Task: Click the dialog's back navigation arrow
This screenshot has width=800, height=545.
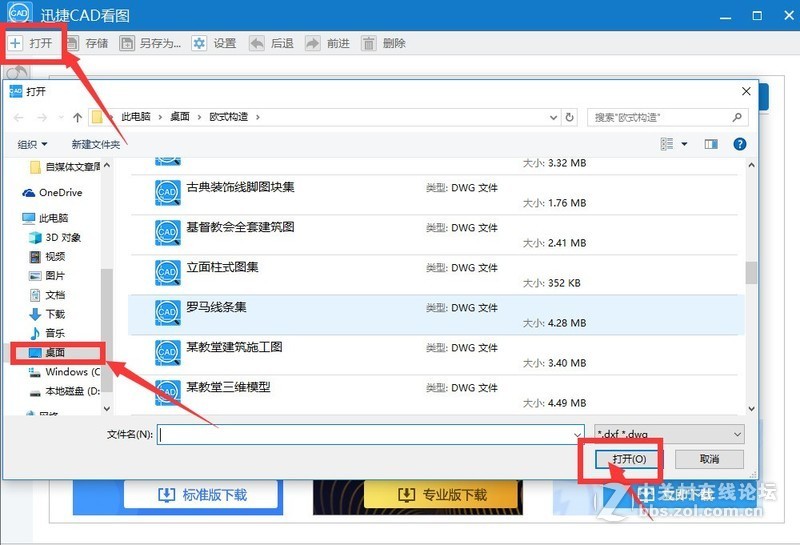Action: [x=19, y=117]
